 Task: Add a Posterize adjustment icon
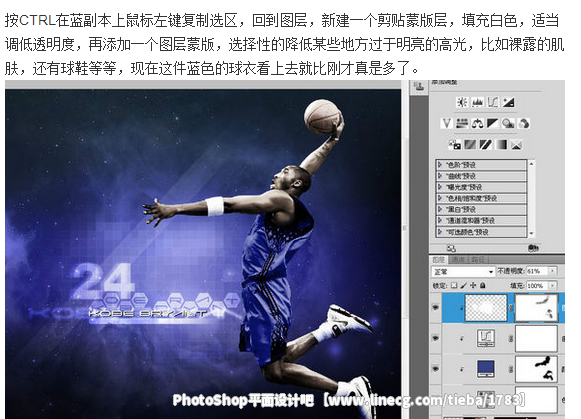(470, 144)
